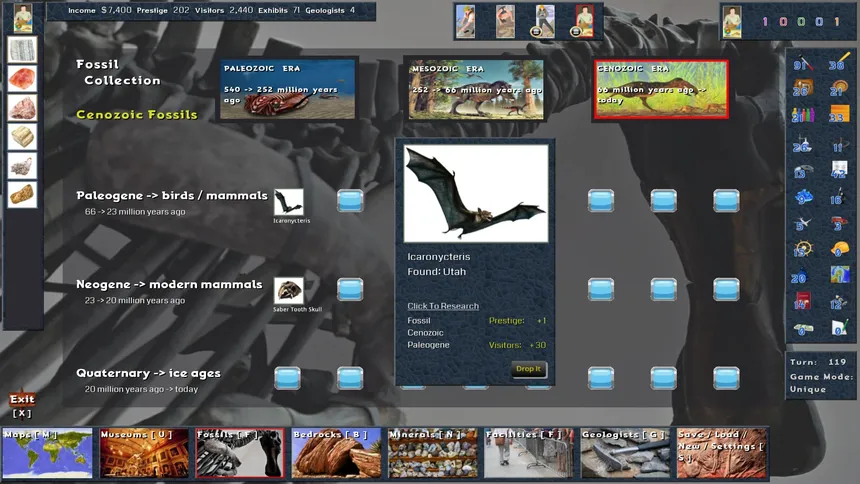Click the colored bottles icon showing 21
860x484 pixels.
pos(802,115)
